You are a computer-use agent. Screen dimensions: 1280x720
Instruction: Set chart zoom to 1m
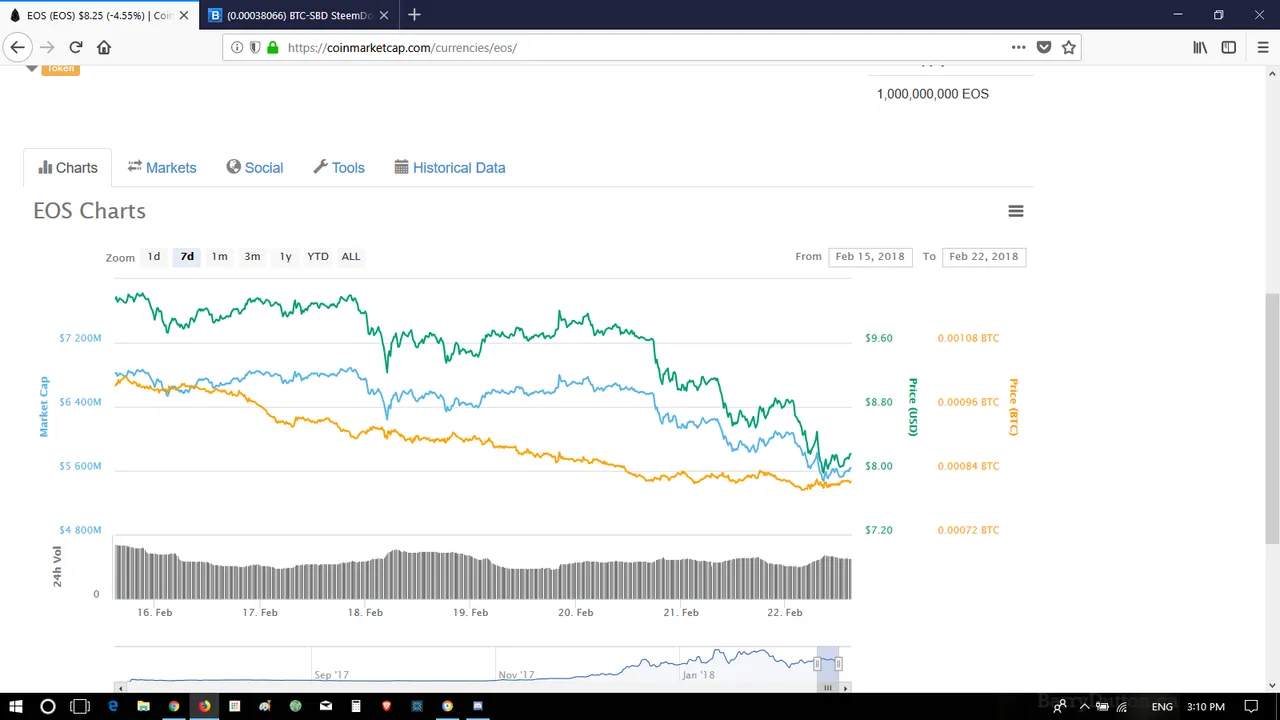(x=219, y=257)
